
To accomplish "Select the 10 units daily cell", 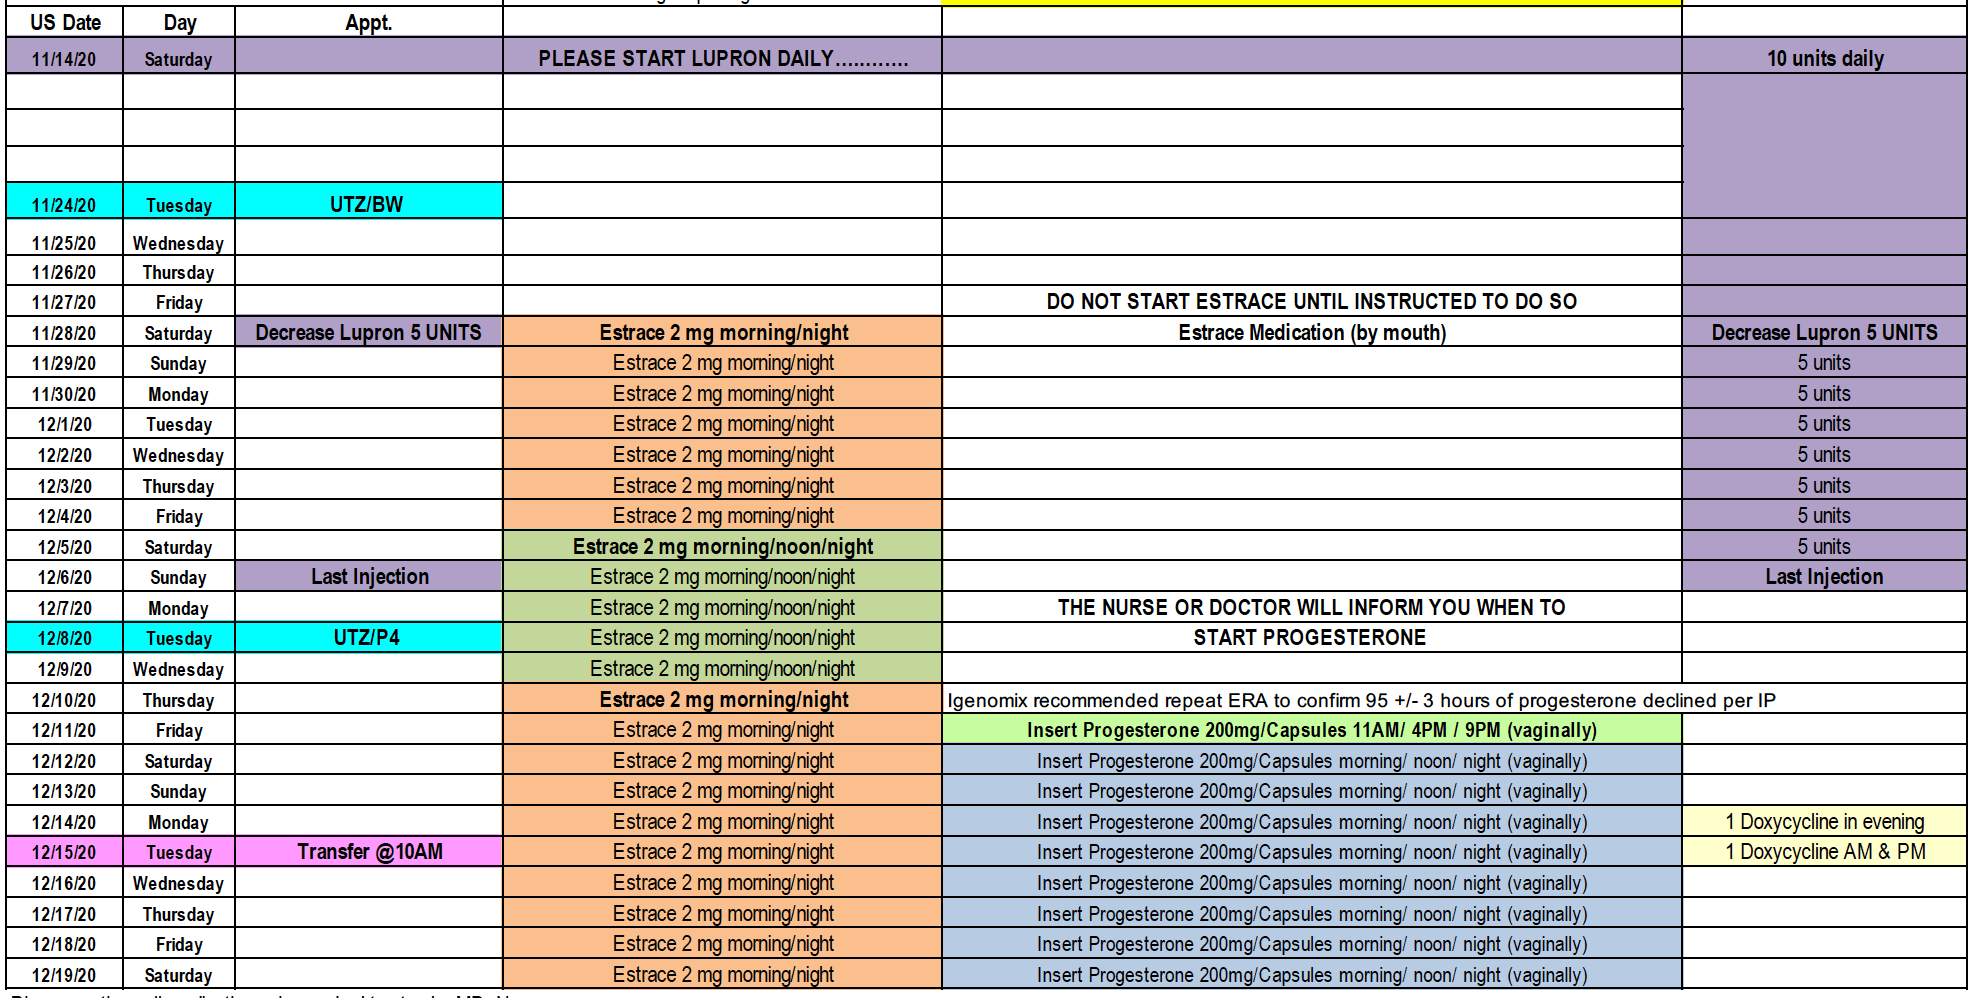I will tap(1824, 58).
